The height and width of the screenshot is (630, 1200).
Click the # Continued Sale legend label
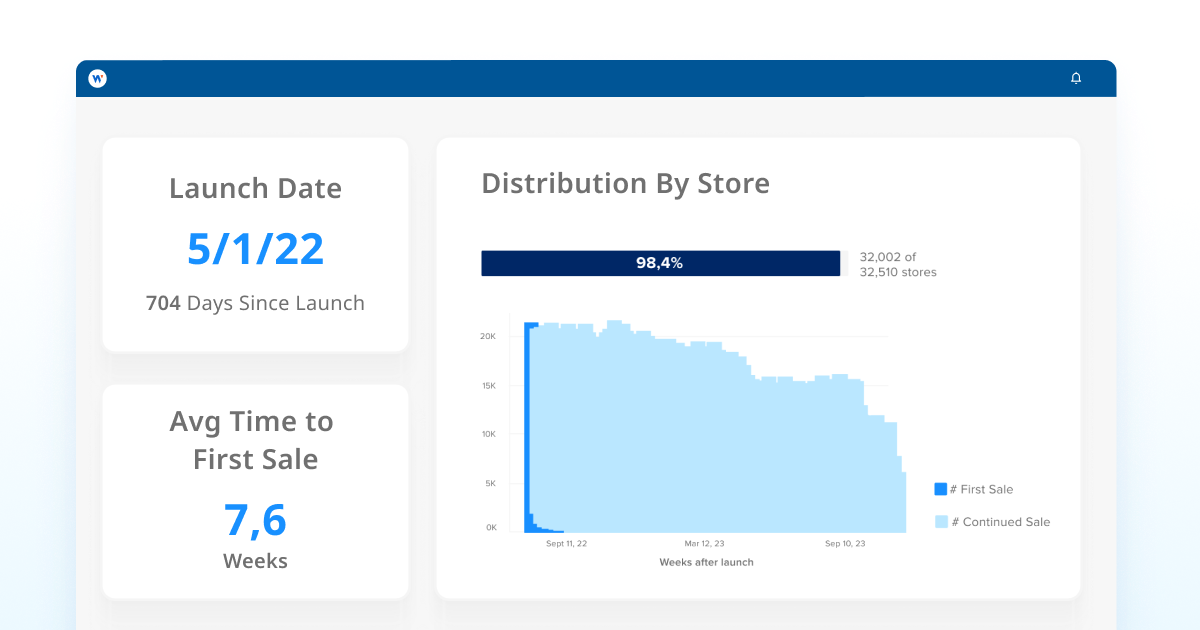coord(1000,522)
